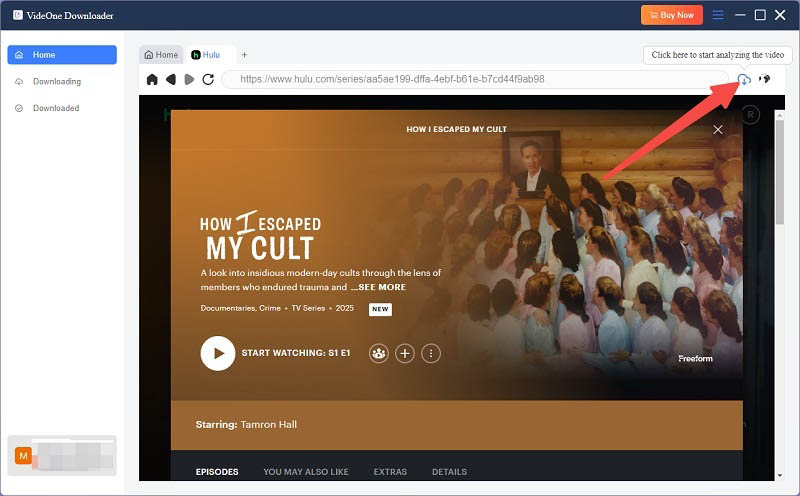Navigate back with the left arrow
Viewport: 800px width, 496px height.
tap(171, 79)
